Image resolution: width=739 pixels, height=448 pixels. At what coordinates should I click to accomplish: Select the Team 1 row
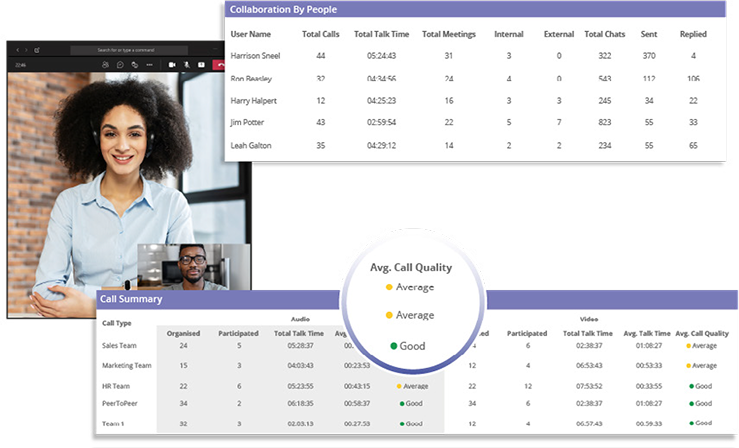(x=113, y=424)
